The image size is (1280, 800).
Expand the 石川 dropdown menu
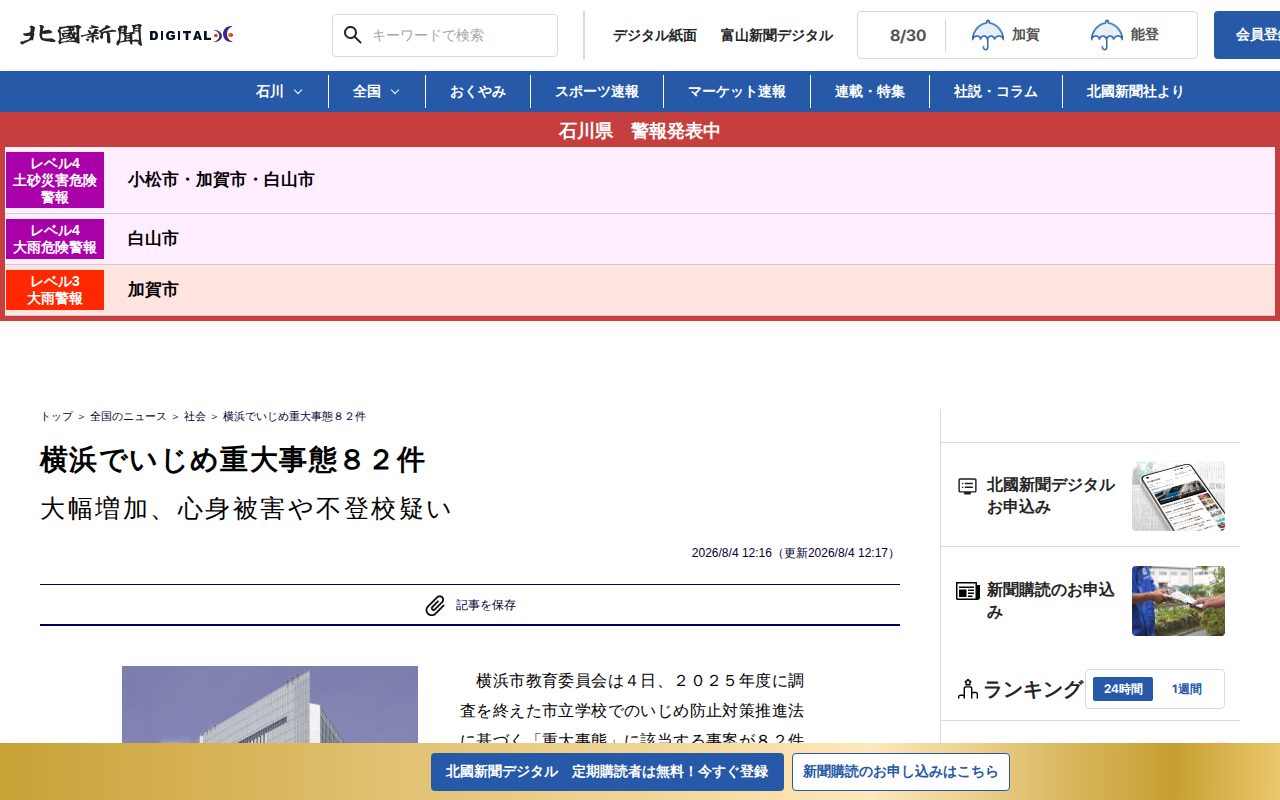pos(280,91)
